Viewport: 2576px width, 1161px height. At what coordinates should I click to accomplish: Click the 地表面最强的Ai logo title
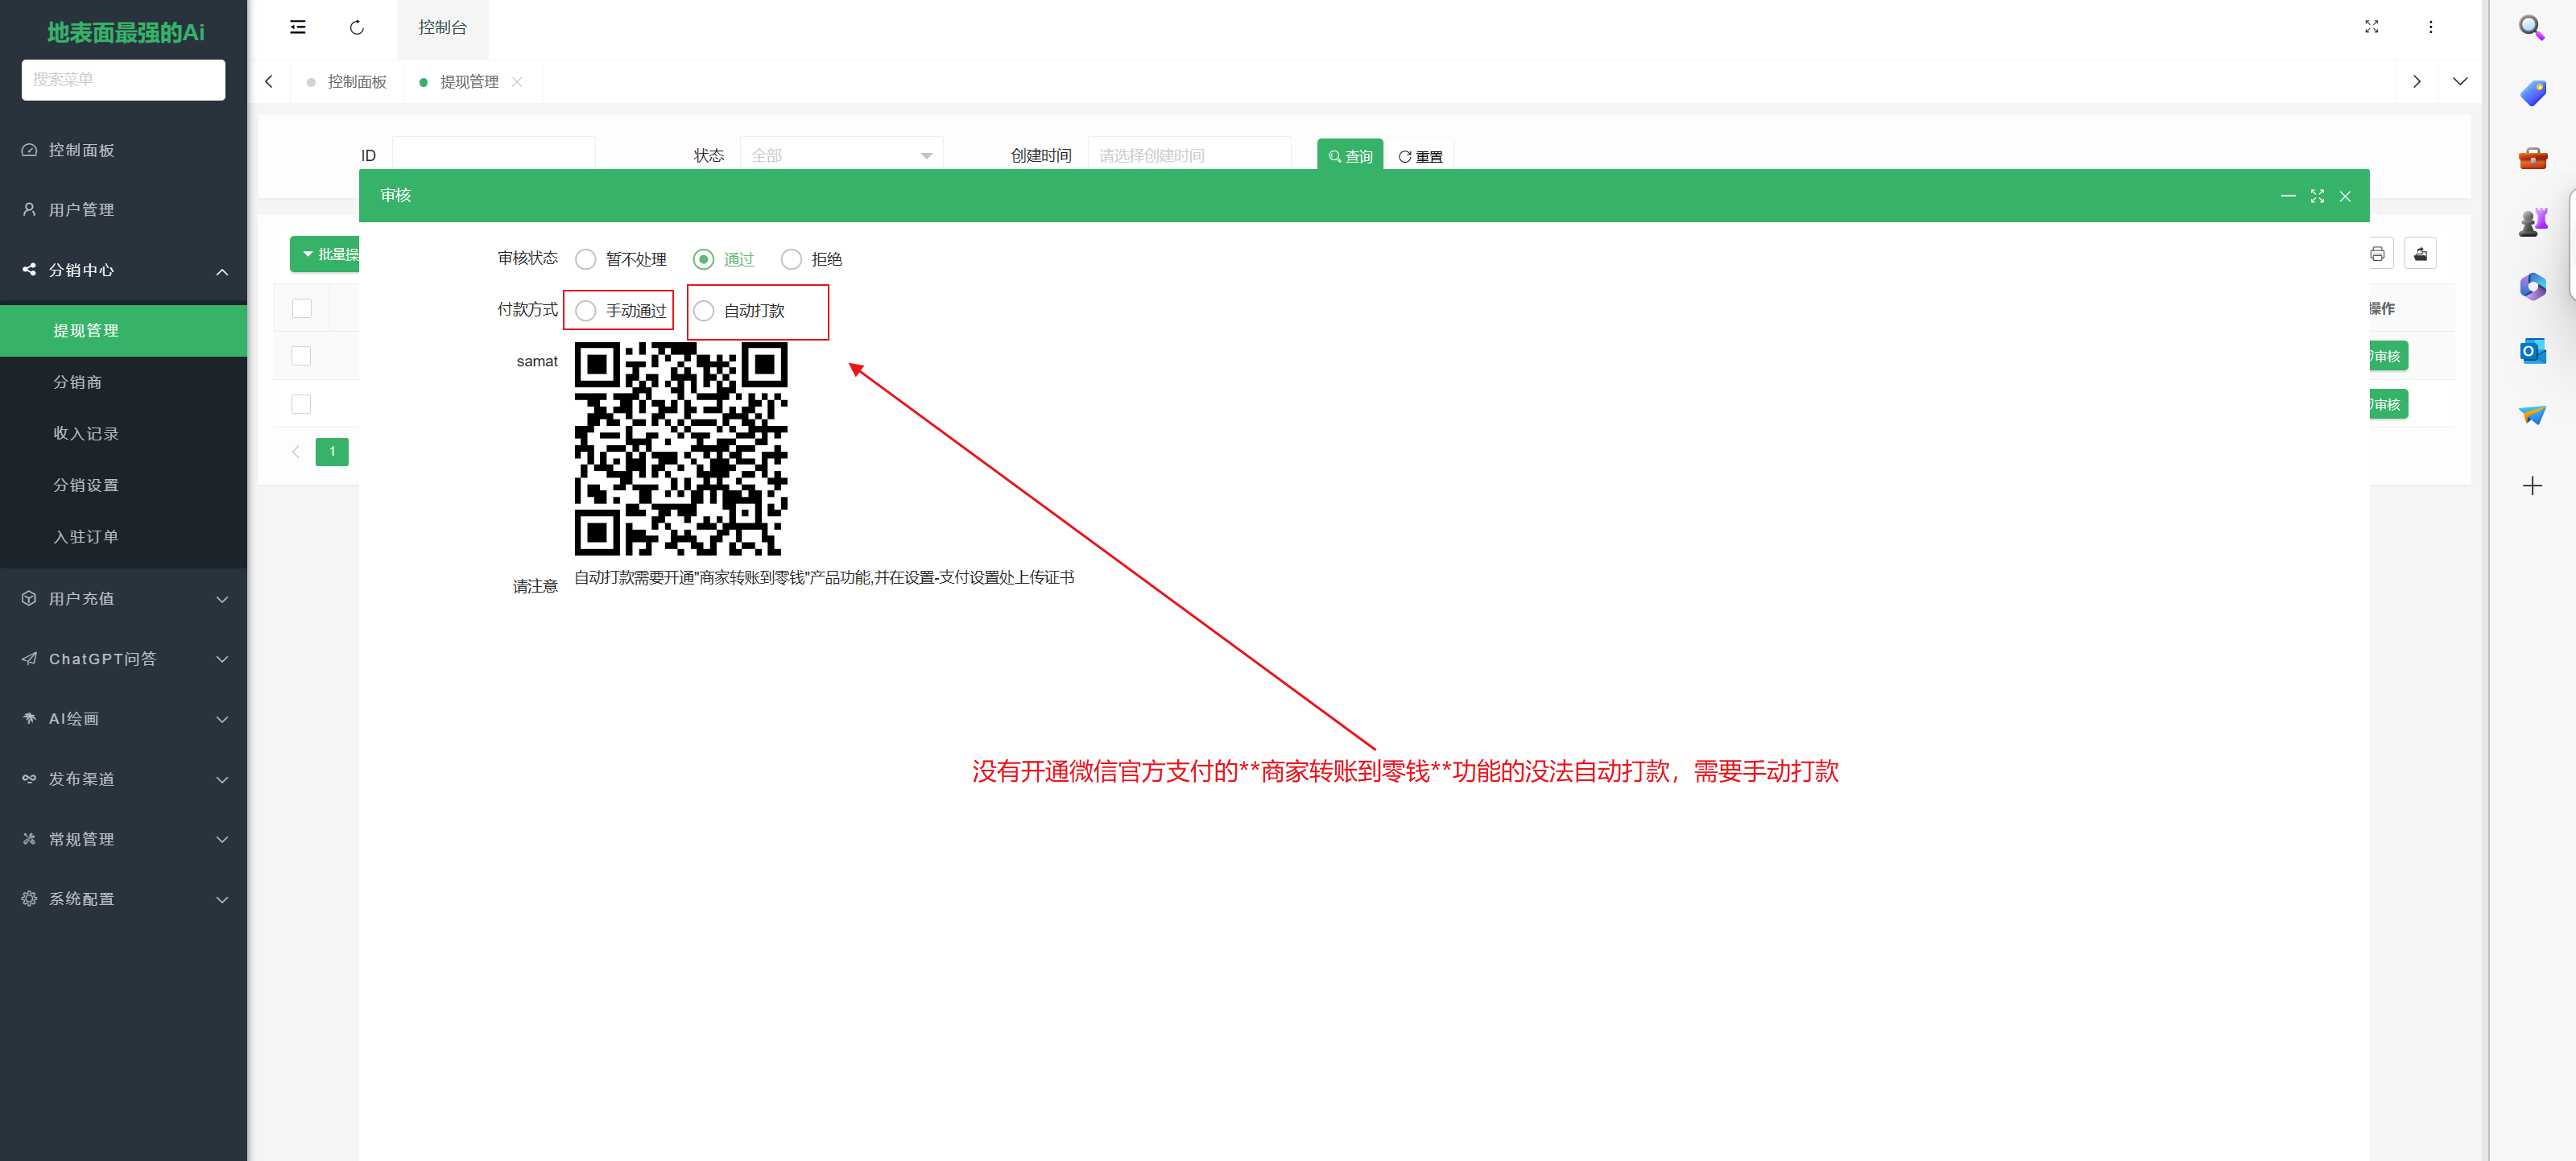tap(126, 32)
